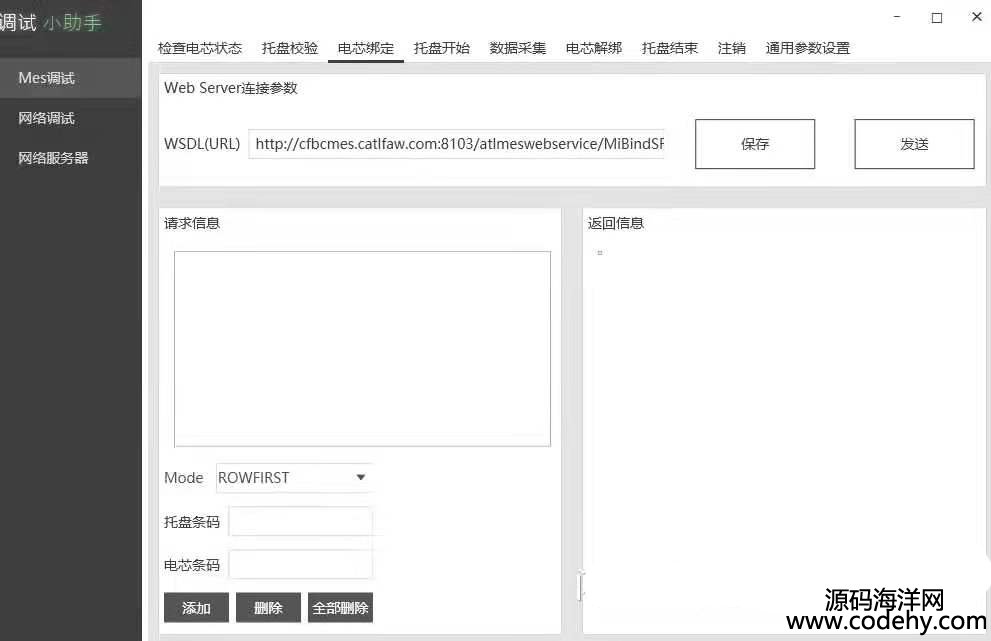Open the 注销 tab
The height and width of the screenshot is (641, 991).
[732, 48]
